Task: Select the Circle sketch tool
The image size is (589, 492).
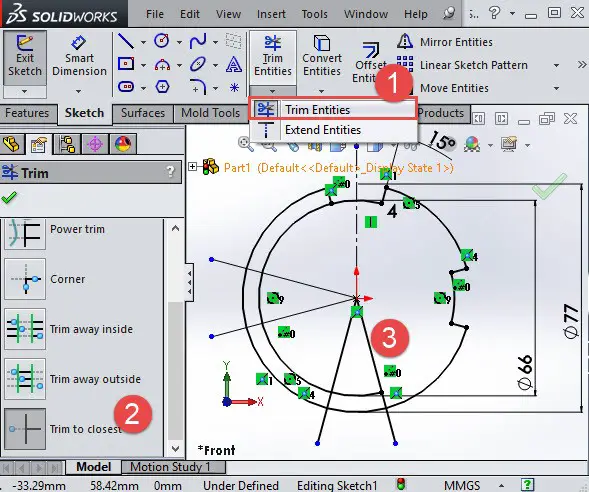Action: 162,41
